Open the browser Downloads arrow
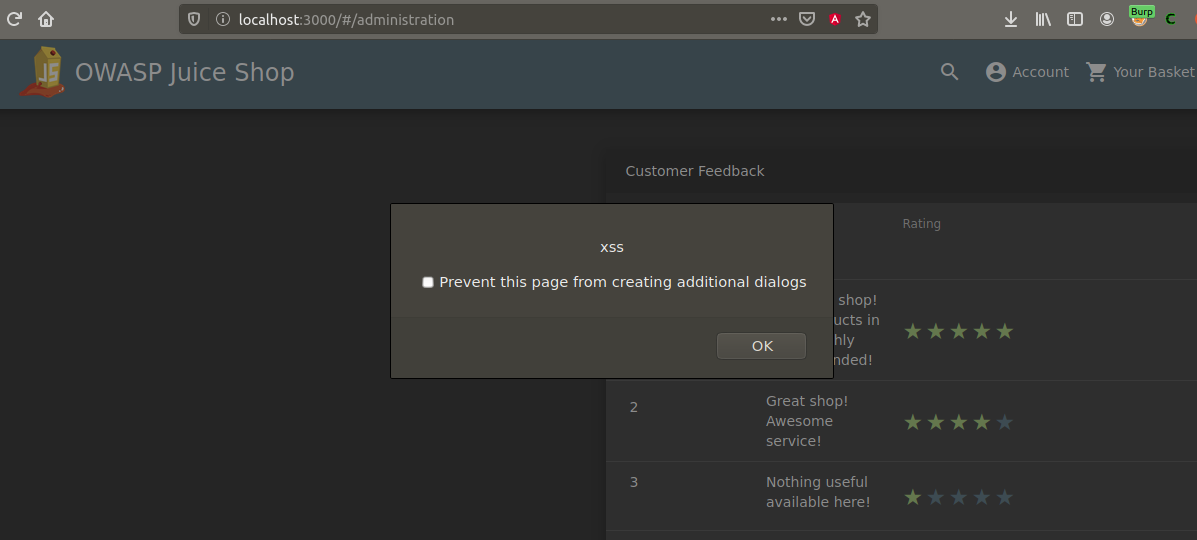The image size is (1197, 540). click(x=1011, y=19)
